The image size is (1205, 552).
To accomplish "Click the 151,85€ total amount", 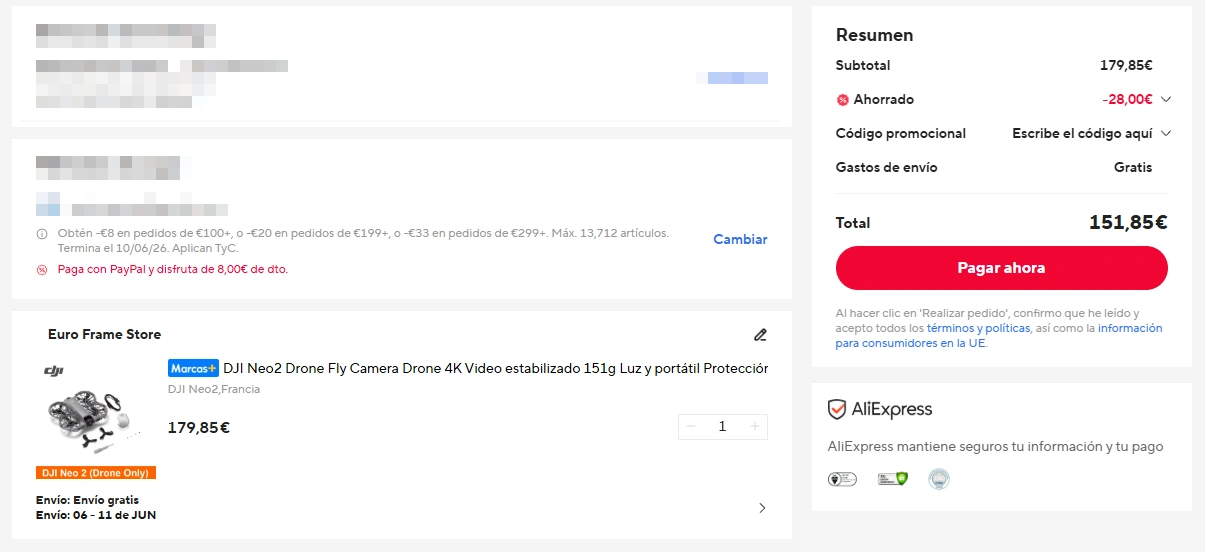I will (x=1128, y=222).
